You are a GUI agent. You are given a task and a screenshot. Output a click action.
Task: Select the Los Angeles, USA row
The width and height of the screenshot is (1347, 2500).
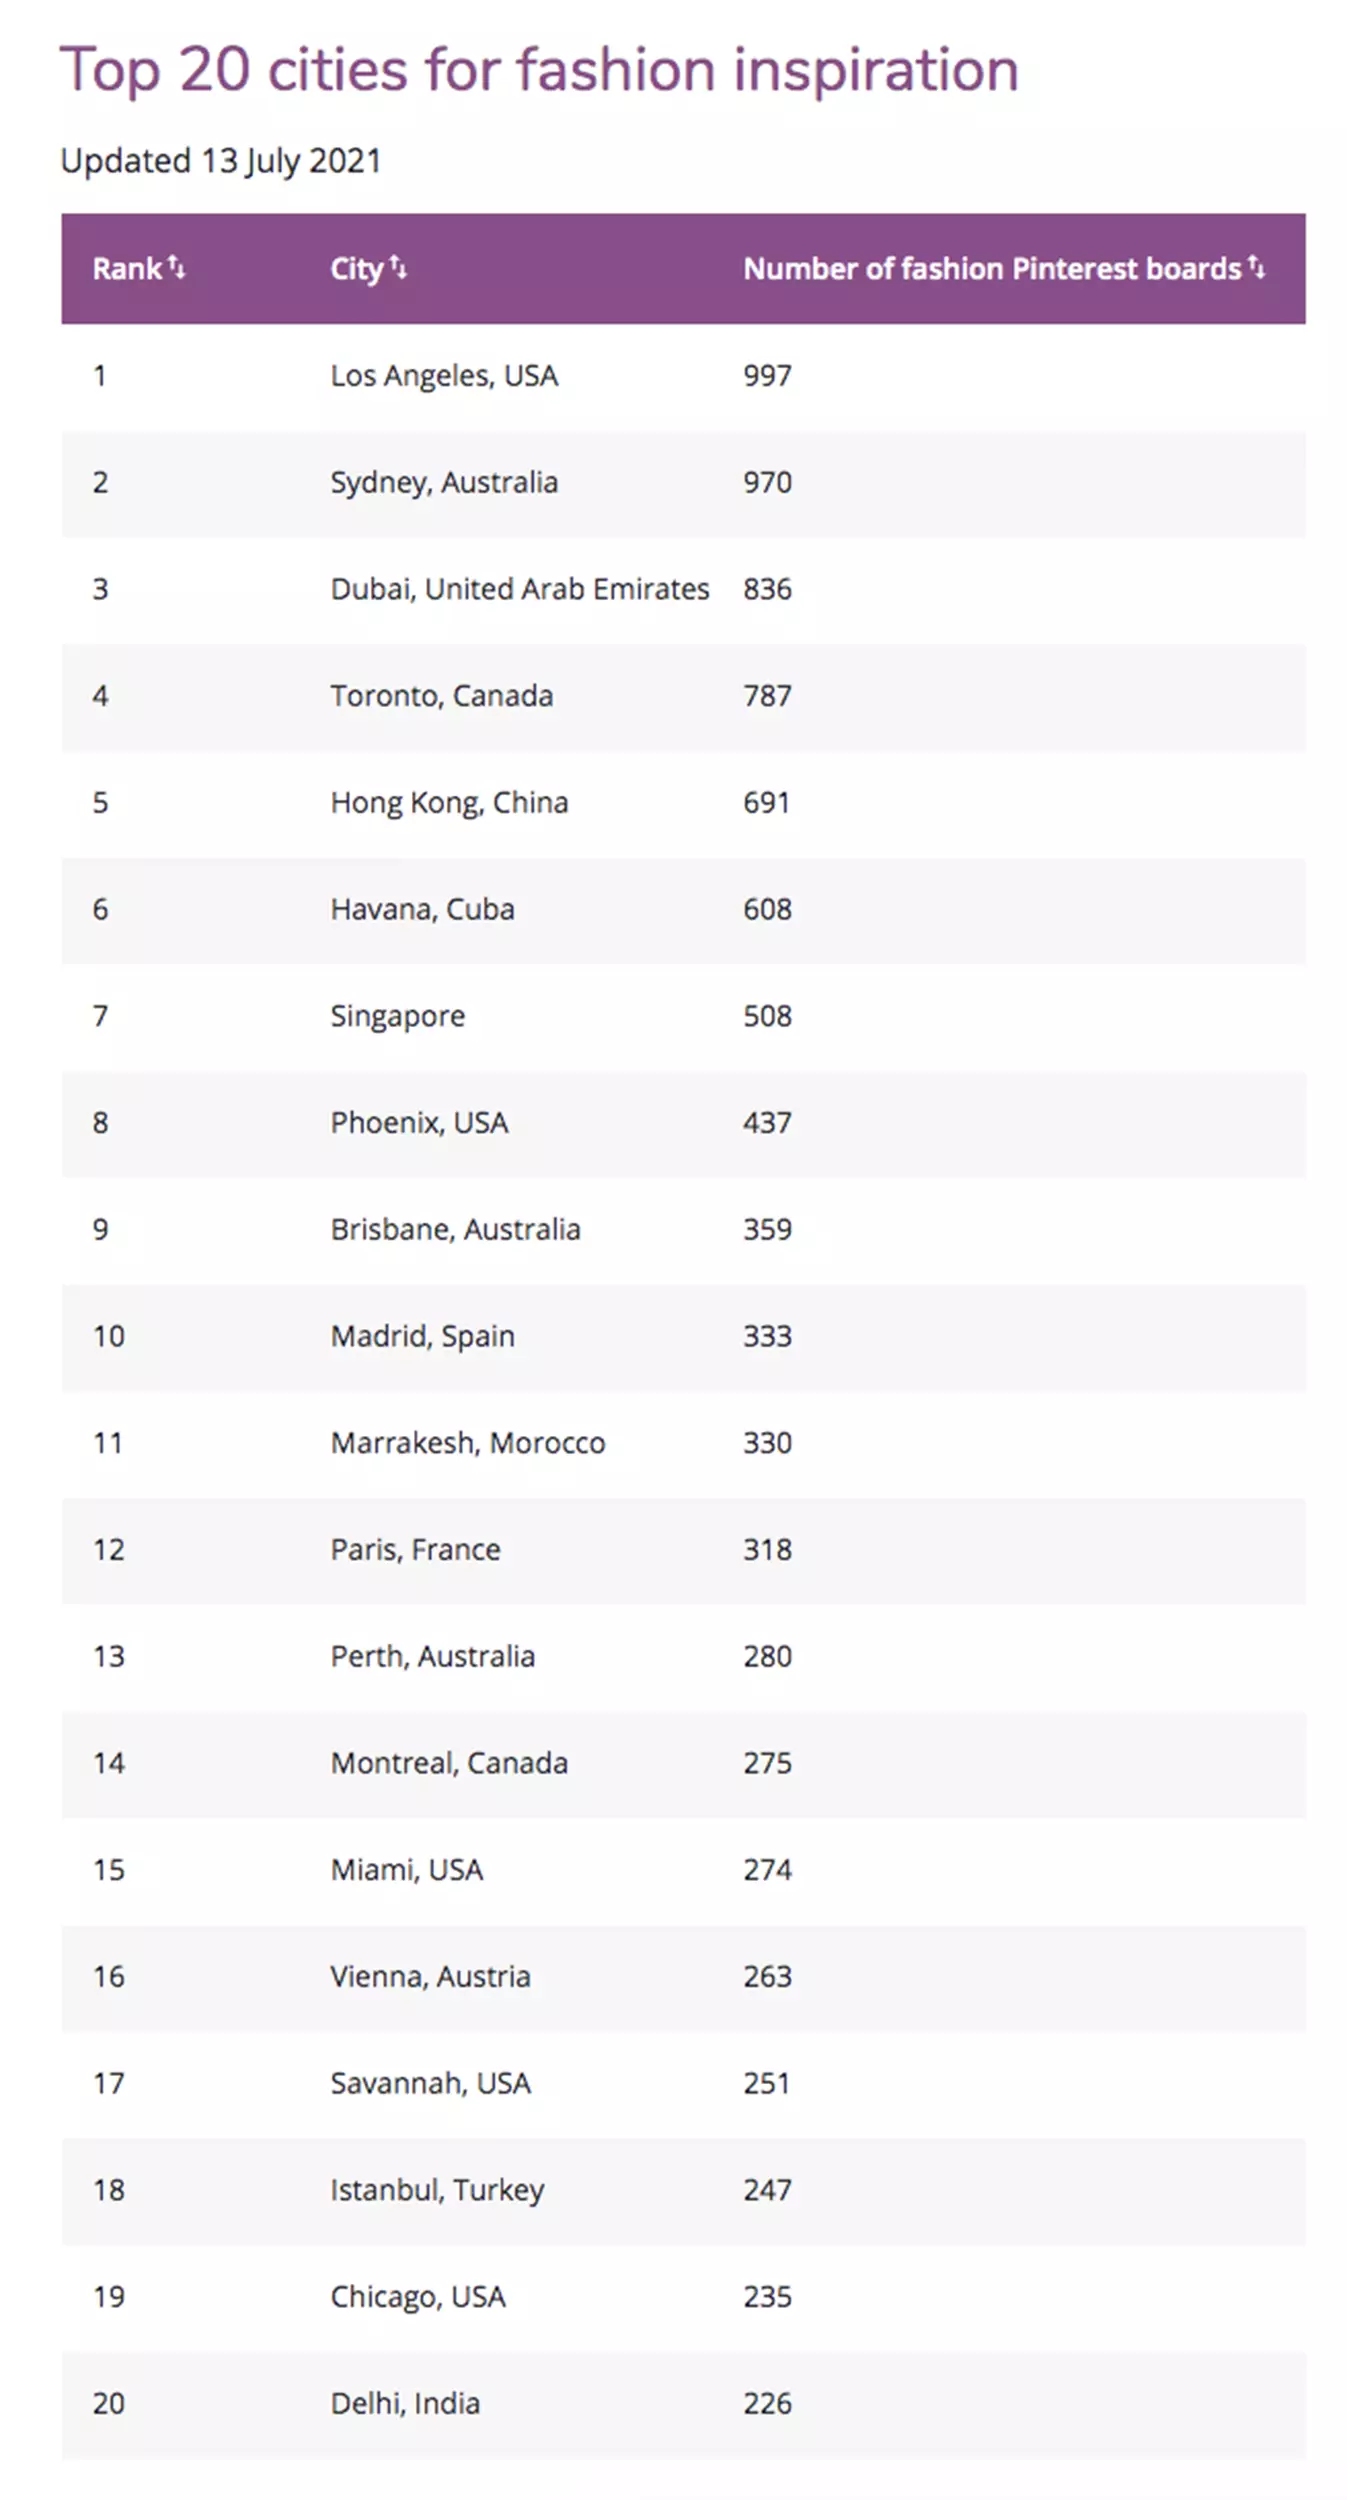(x=683, y=376)
